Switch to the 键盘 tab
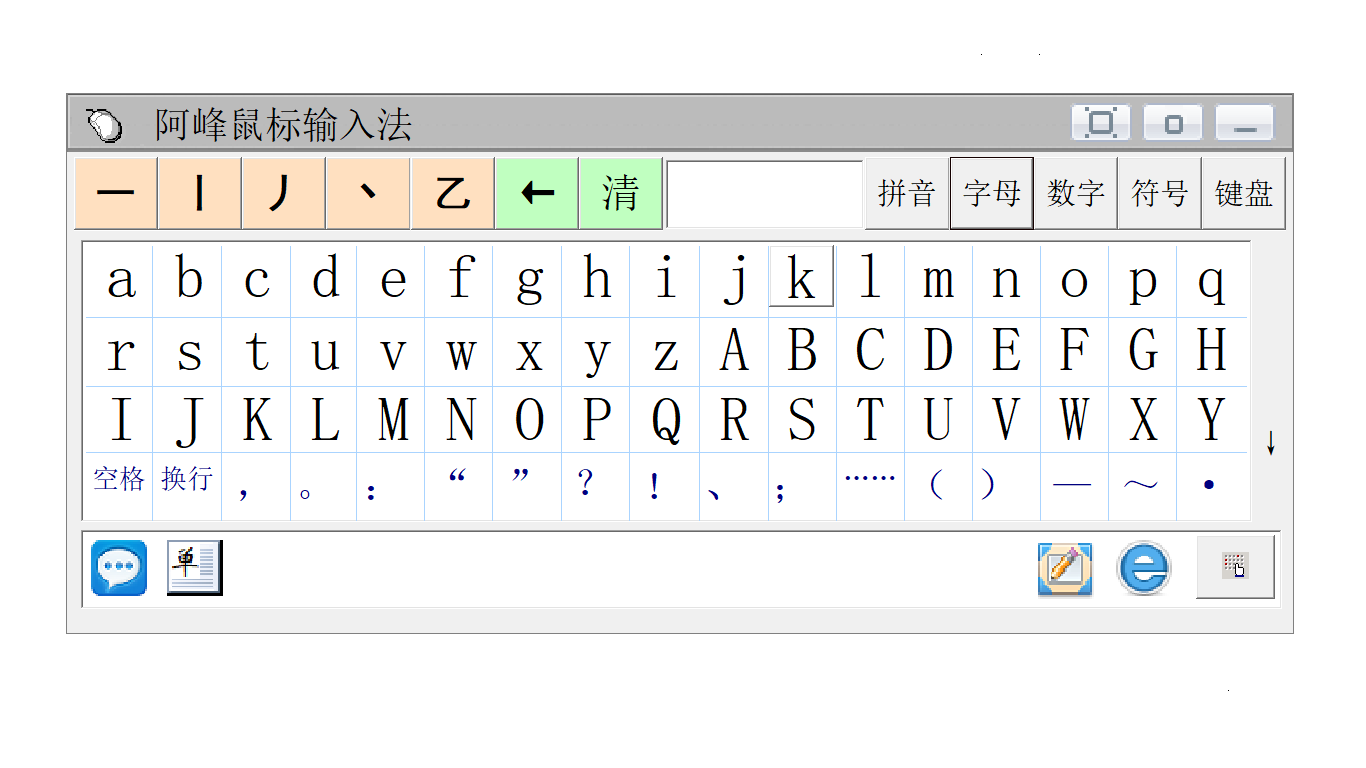 click(1244, 193)
